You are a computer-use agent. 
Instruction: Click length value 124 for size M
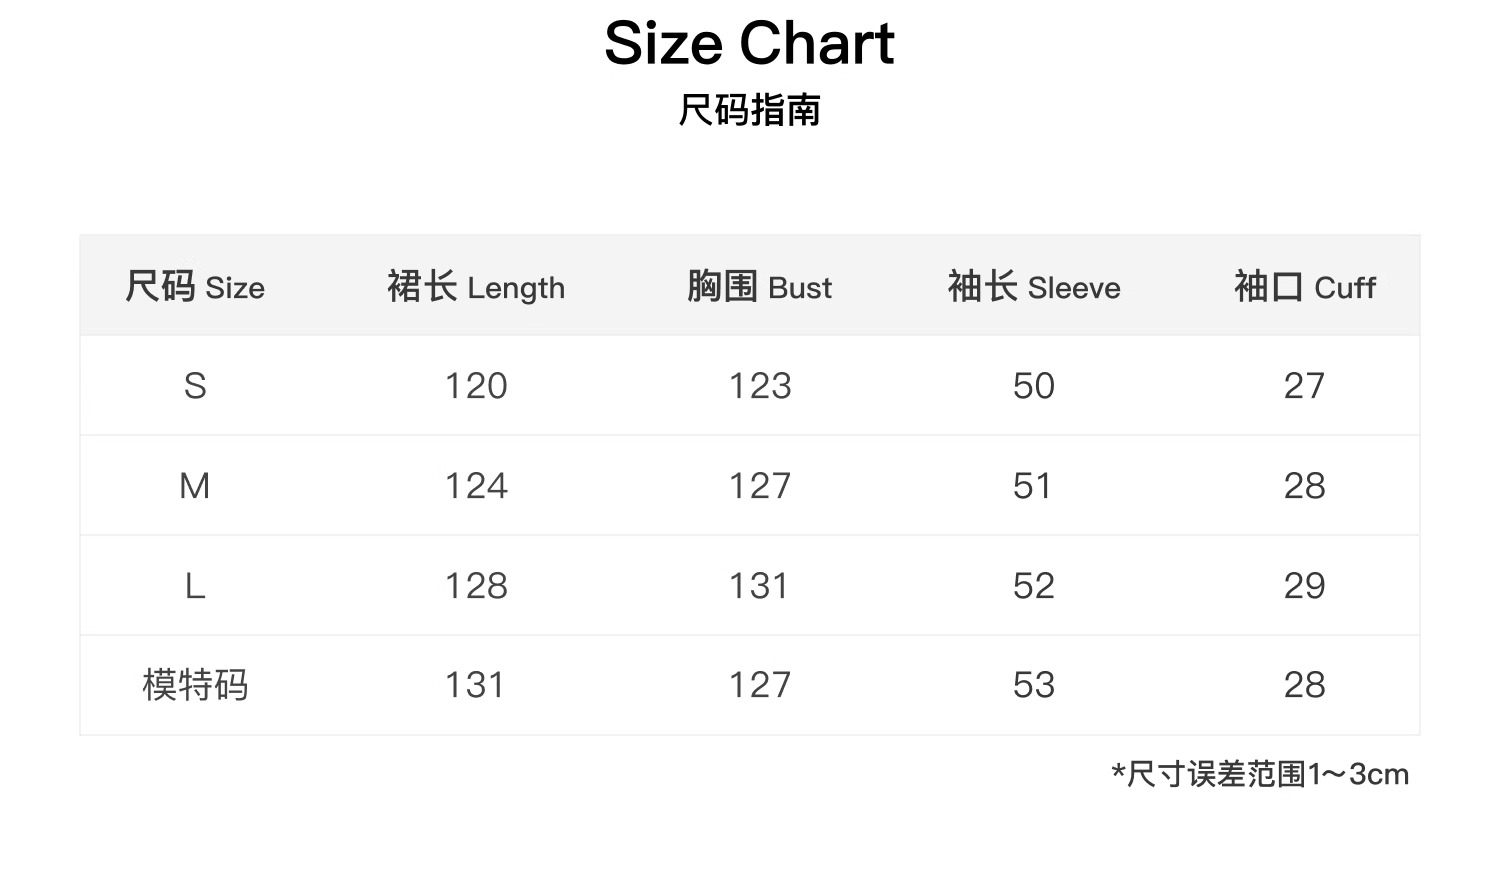[x=476, y=486]
